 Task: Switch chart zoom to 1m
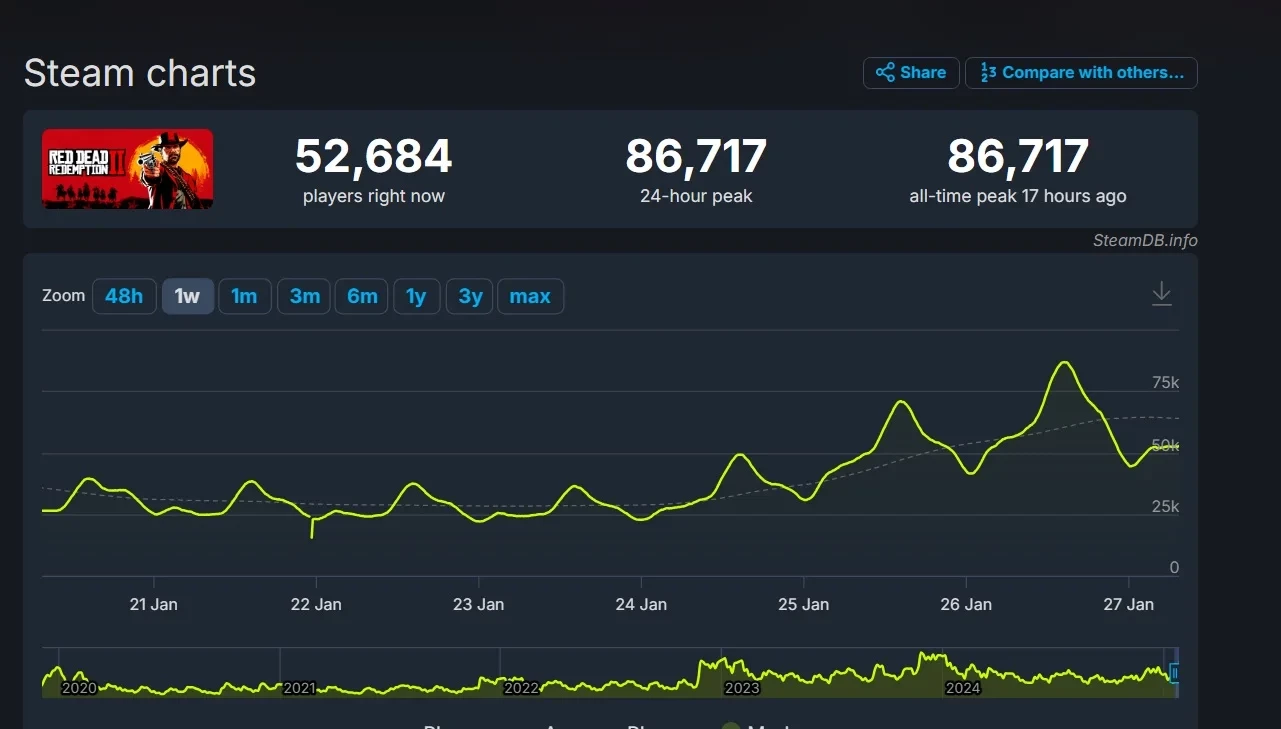pos(244,297)
